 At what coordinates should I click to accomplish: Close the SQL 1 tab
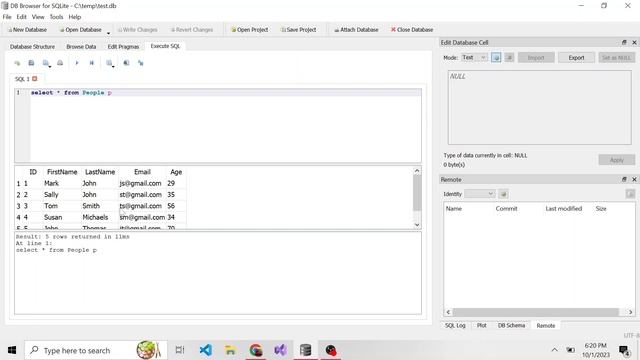coord(35,78)
